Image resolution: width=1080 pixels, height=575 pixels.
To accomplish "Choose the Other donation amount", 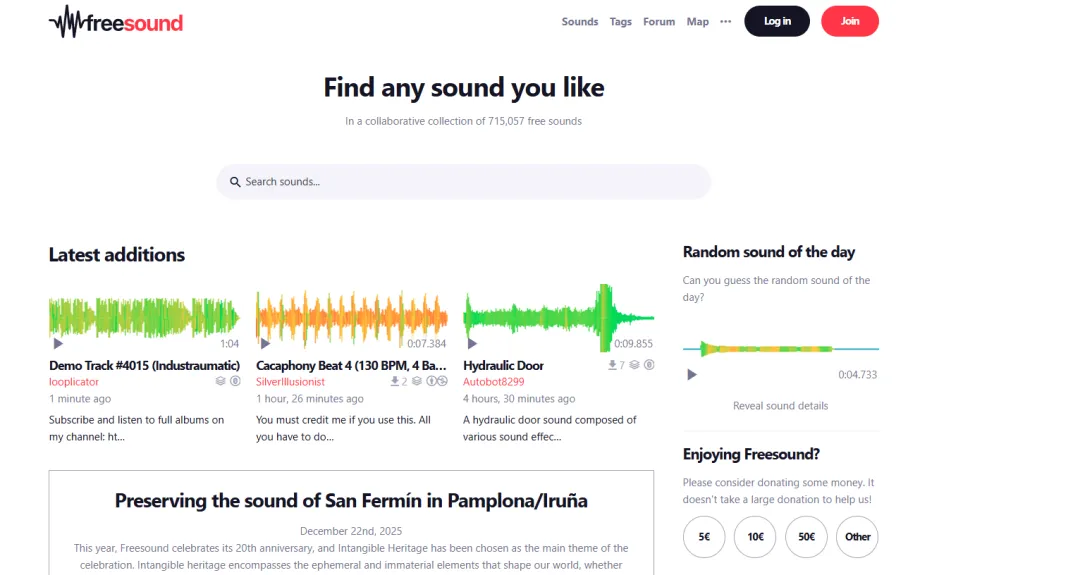I will tap(857, 536).
